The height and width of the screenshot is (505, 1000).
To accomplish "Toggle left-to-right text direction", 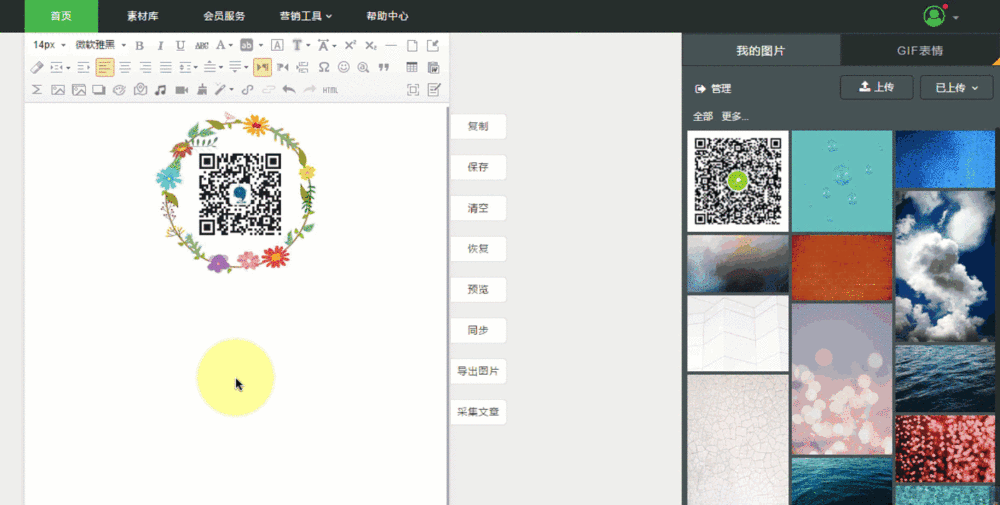I will [263, 67].
